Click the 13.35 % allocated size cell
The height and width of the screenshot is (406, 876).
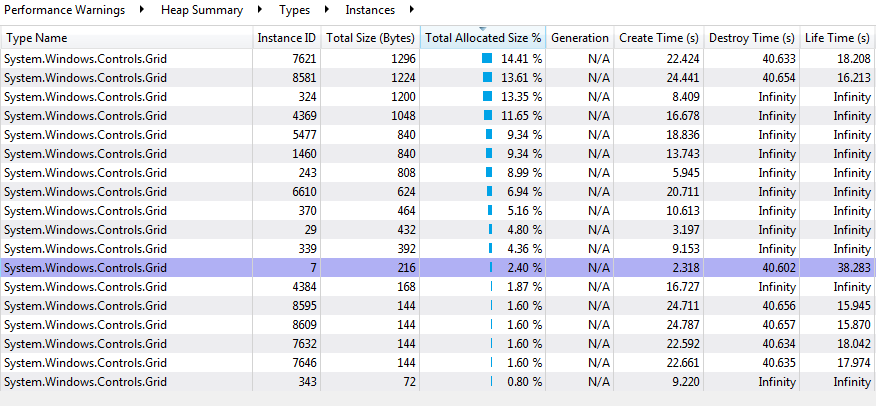click(x=483, y=97)
